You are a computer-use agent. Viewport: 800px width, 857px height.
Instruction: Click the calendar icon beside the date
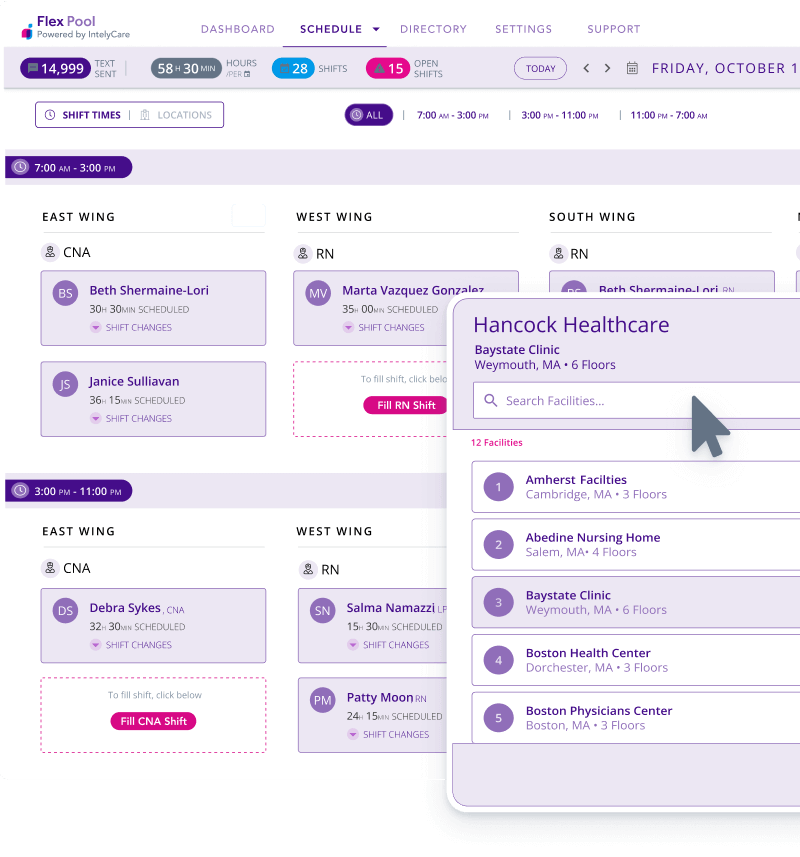coord(632,69)
